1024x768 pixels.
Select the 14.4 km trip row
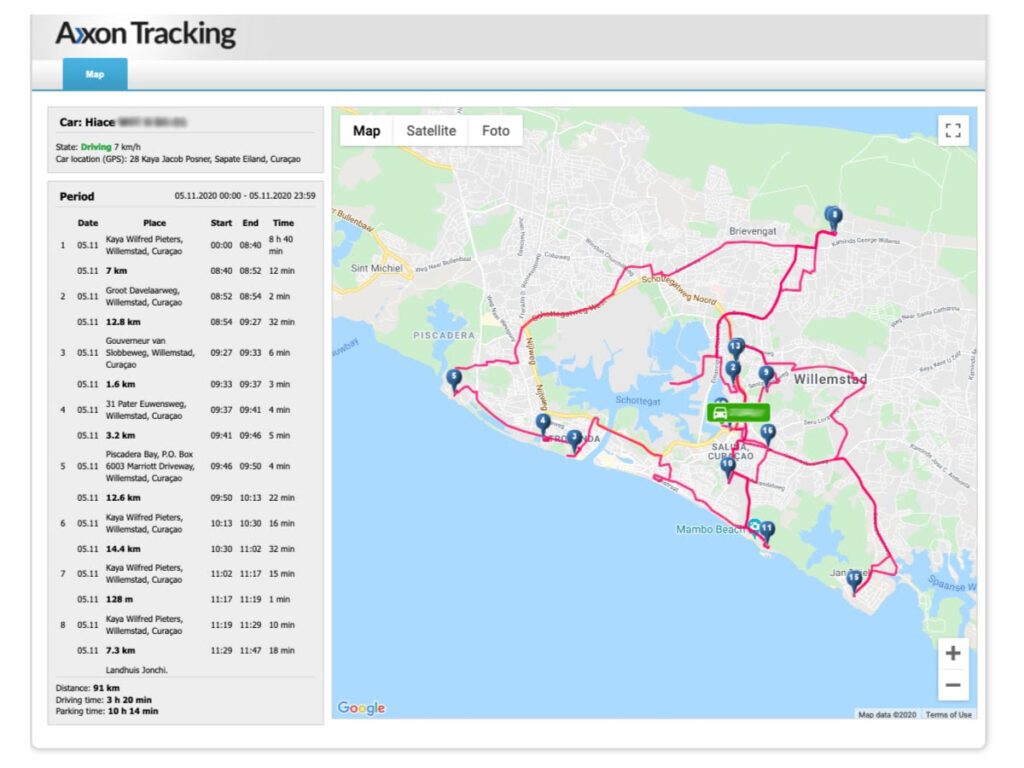coord(185,549)
